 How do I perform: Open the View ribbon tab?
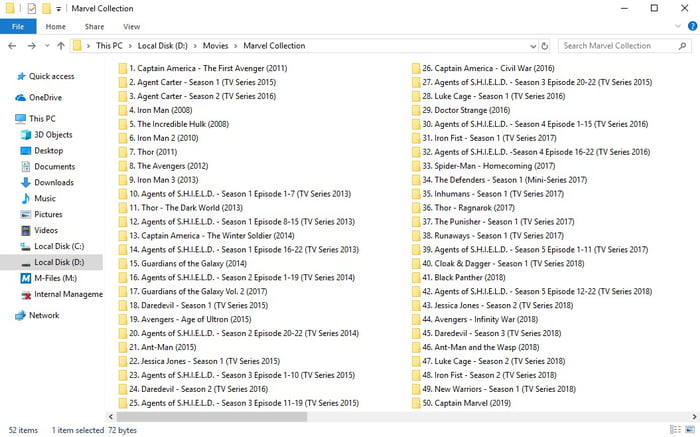[x=131, y=27]
